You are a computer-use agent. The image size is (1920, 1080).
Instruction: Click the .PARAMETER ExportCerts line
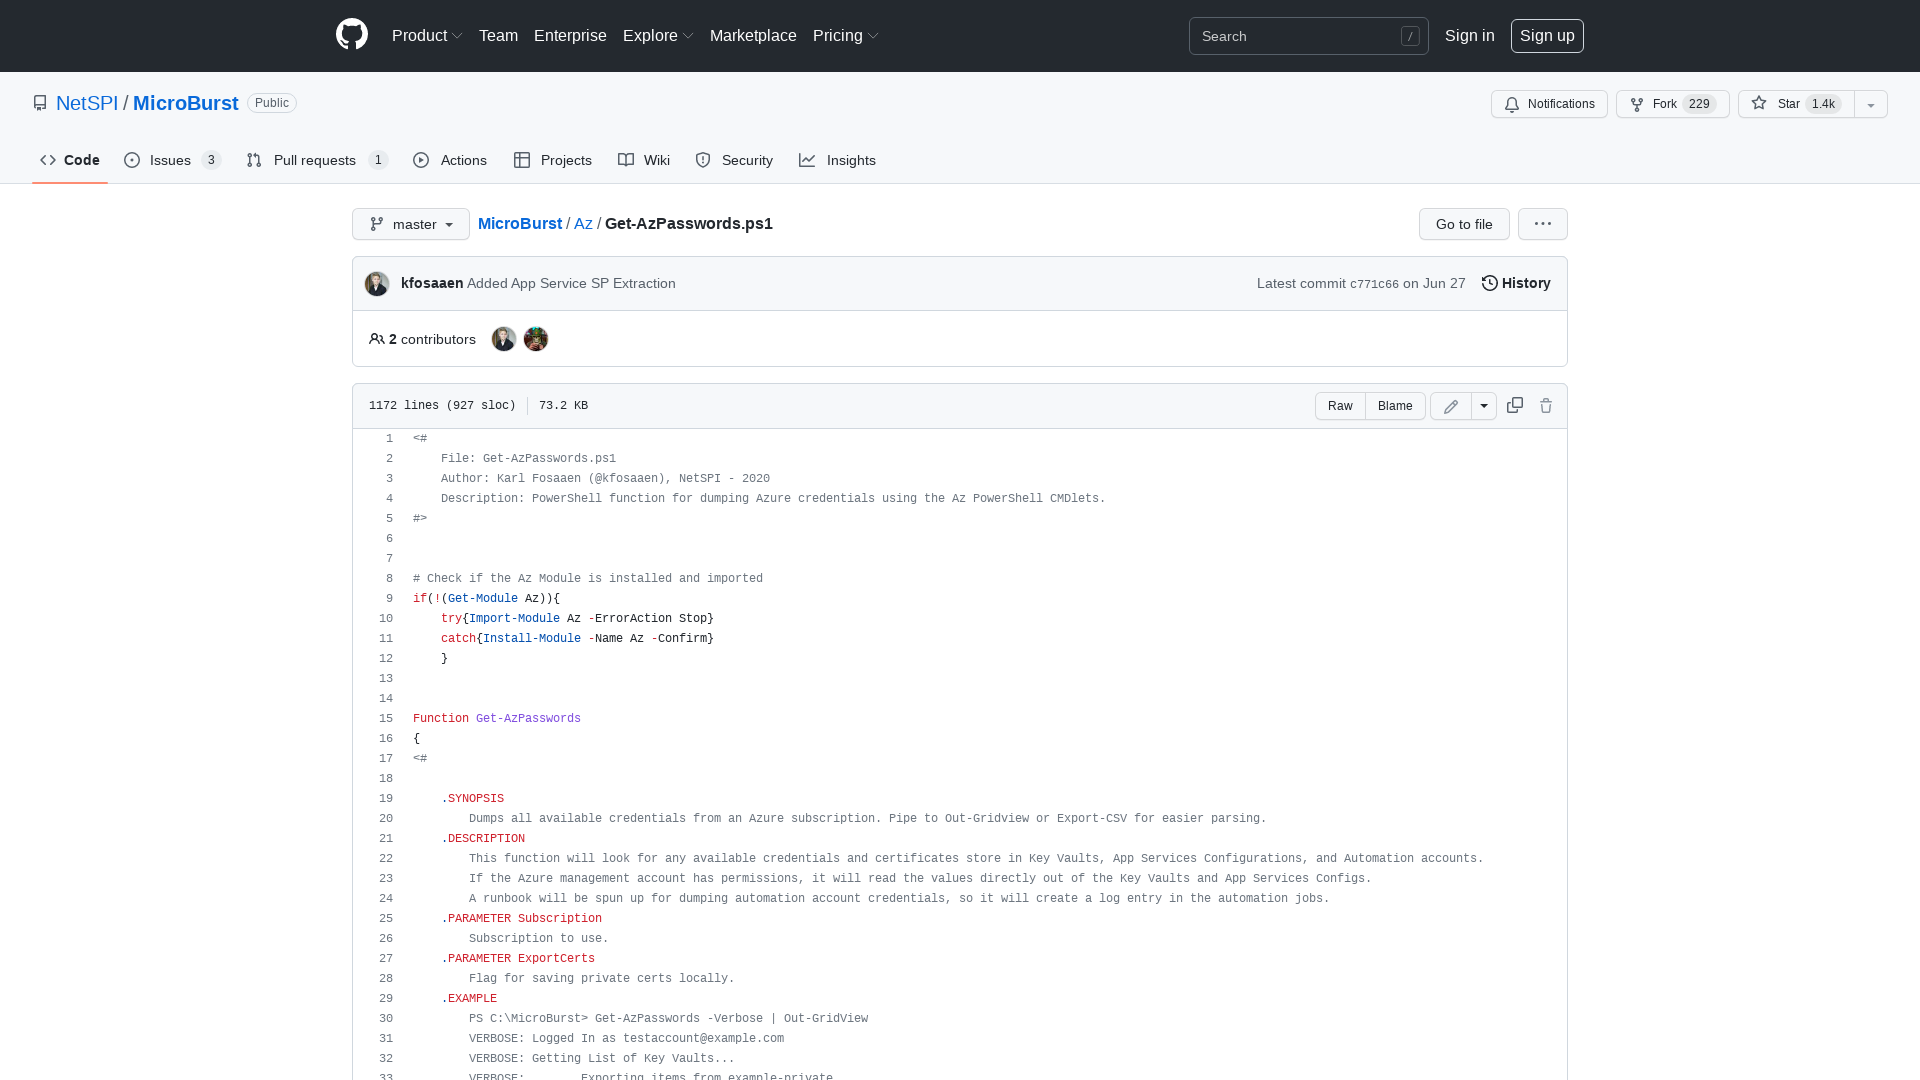click(518, 958)
